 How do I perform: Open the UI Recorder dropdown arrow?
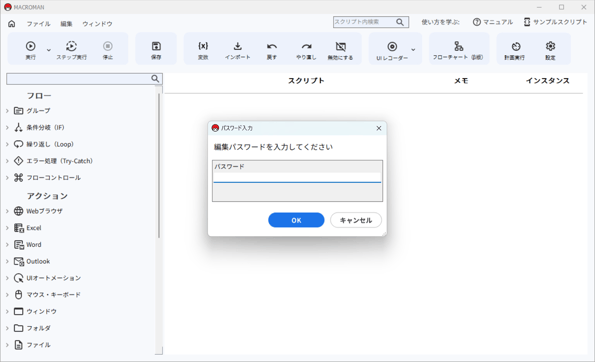[413, 50]
